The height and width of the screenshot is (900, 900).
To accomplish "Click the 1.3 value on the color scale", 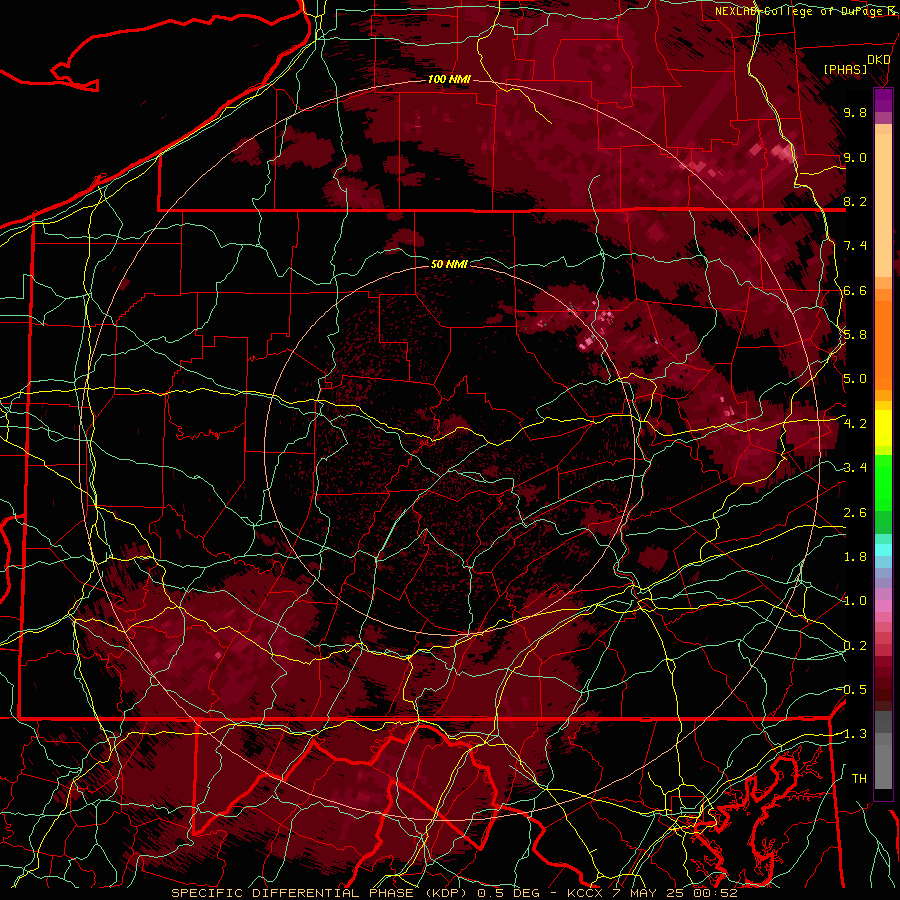I will (x=853, y=734).
